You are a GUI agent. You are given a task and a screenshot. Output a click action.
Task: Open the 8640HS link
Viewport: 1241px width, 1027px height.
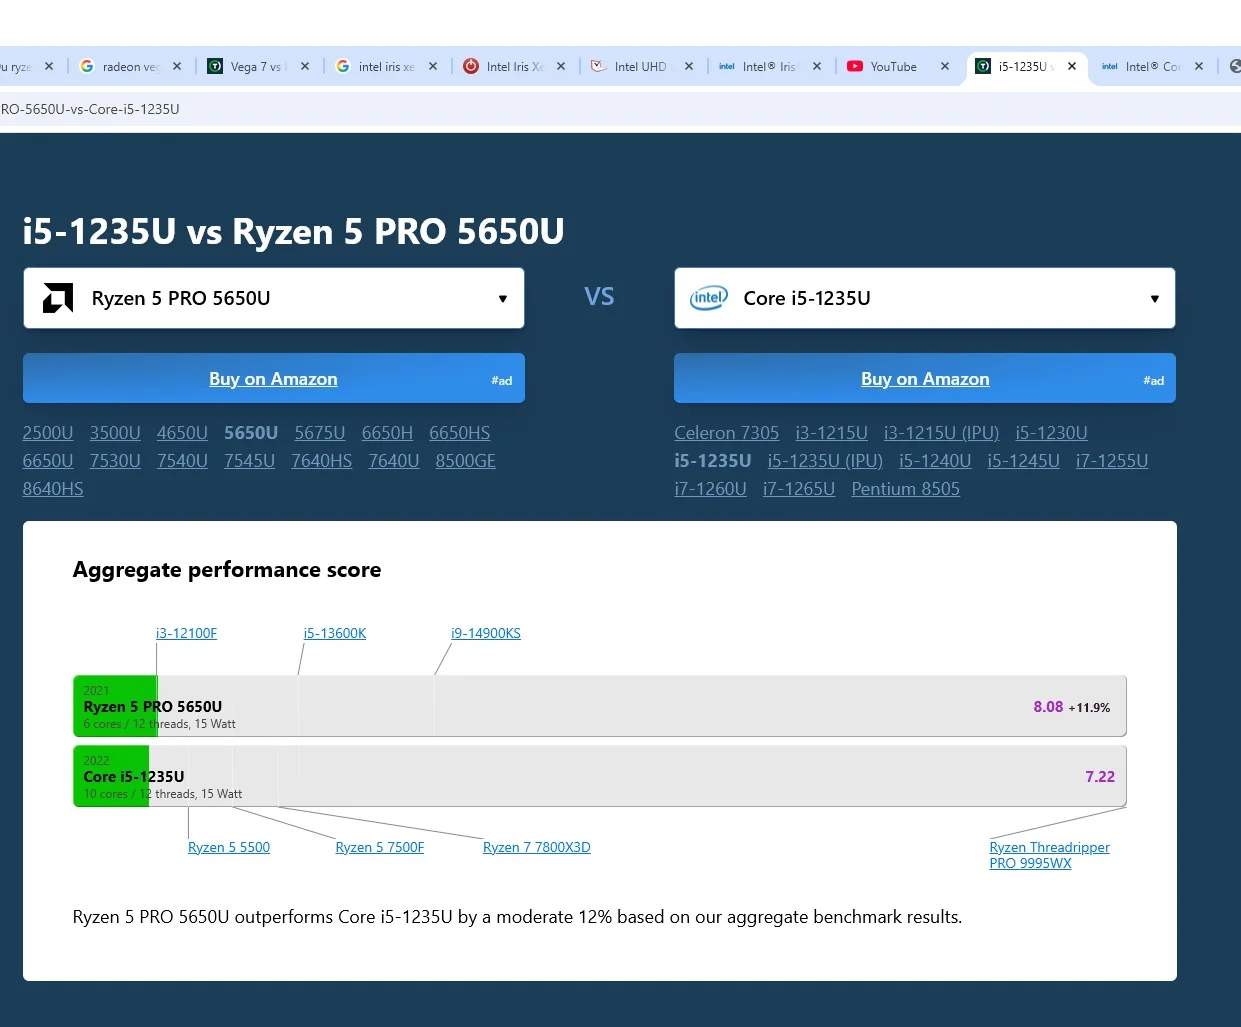53,489
